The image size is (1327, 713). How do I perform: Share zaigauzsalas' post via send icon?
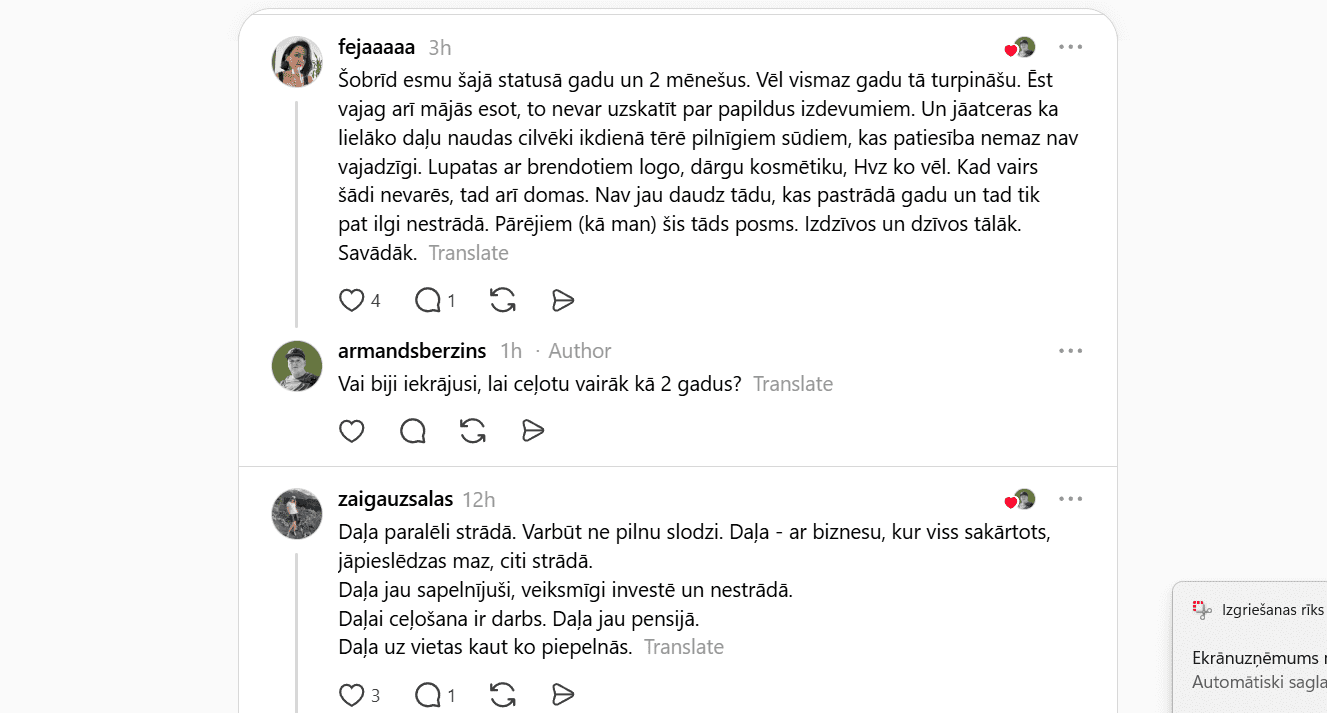(563, 695)
